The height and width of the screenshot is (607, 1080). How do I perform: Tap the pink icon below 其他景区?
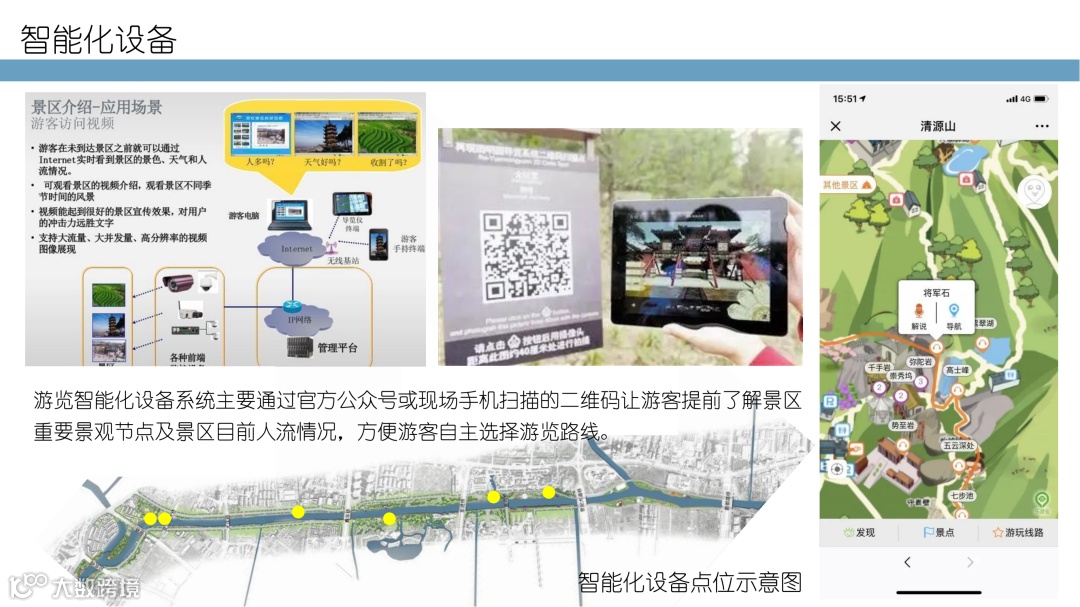click(x=896, y=199)
